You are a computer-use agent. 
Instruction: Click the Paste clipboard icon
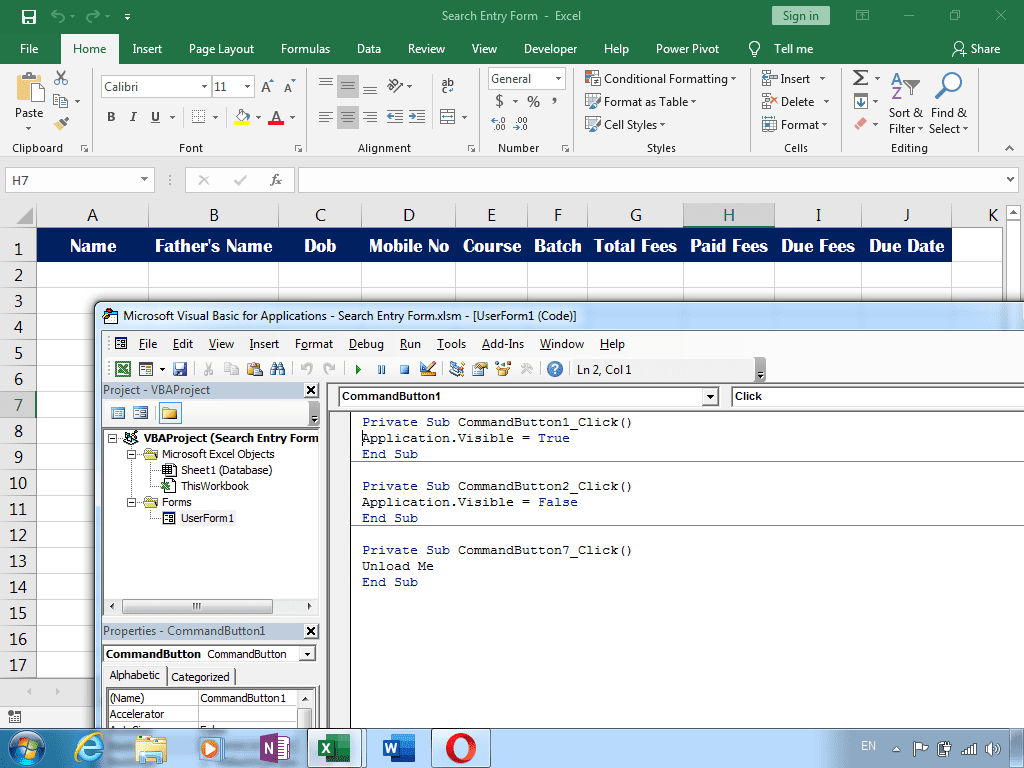point(29,88)
